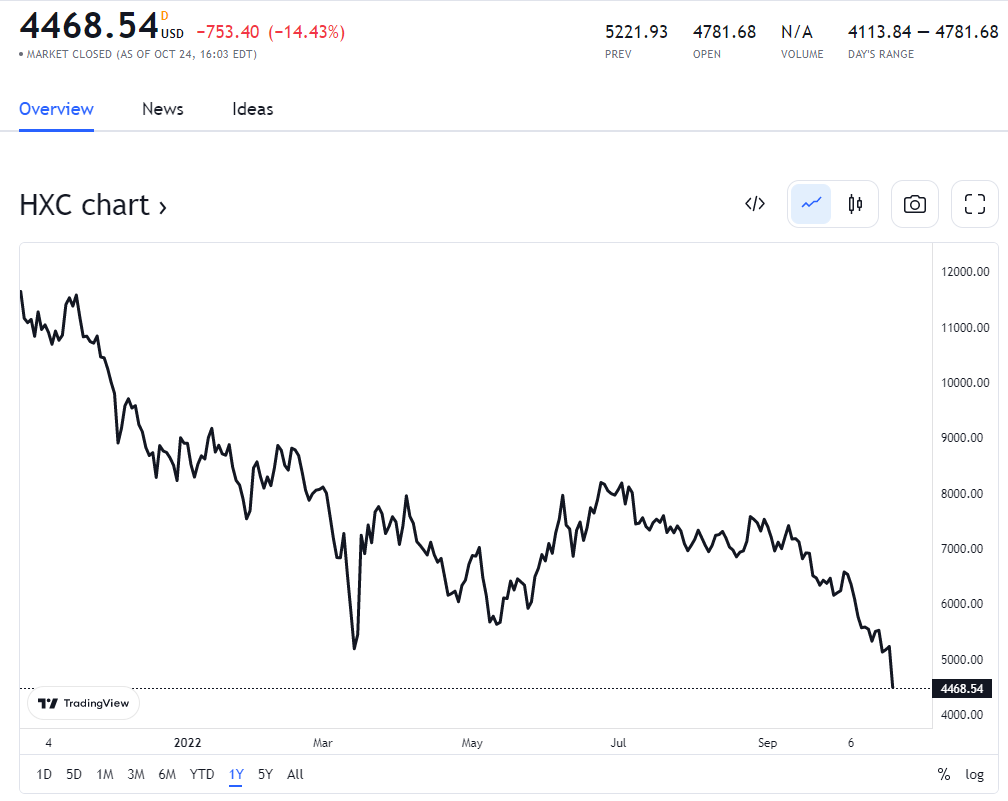The height and width of the screenshot is (801, 1008).
Task: Toggle percent scale on chart
Action: click(x=943, y=774)
